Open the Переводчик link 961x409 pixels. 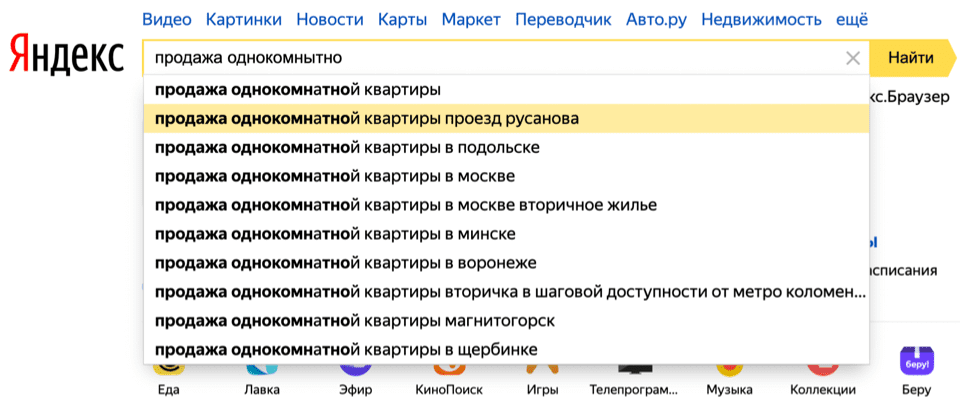click(x=563, y=20)
